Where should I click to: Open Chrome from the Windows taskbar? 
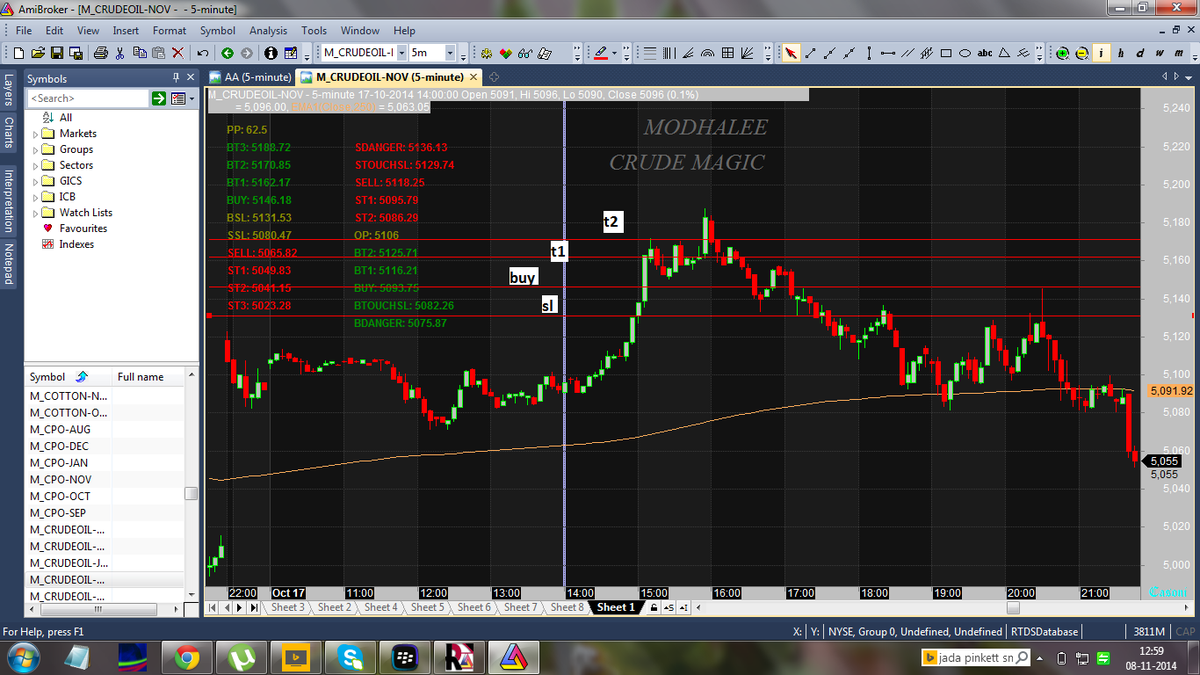coord(187,657)
